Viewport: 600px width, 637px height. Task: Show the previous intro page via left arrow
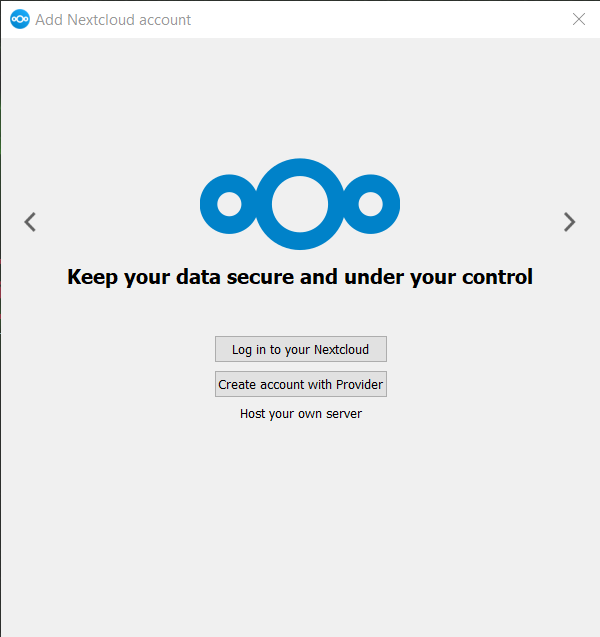(30, 222)
